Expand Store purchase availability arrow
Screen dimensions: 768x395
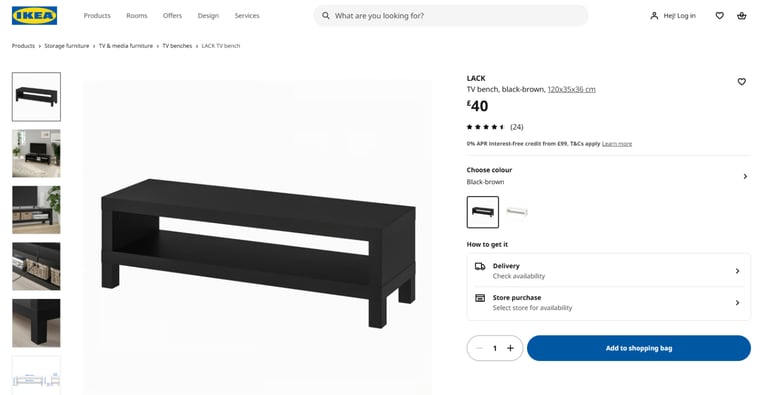click(737, 303)
